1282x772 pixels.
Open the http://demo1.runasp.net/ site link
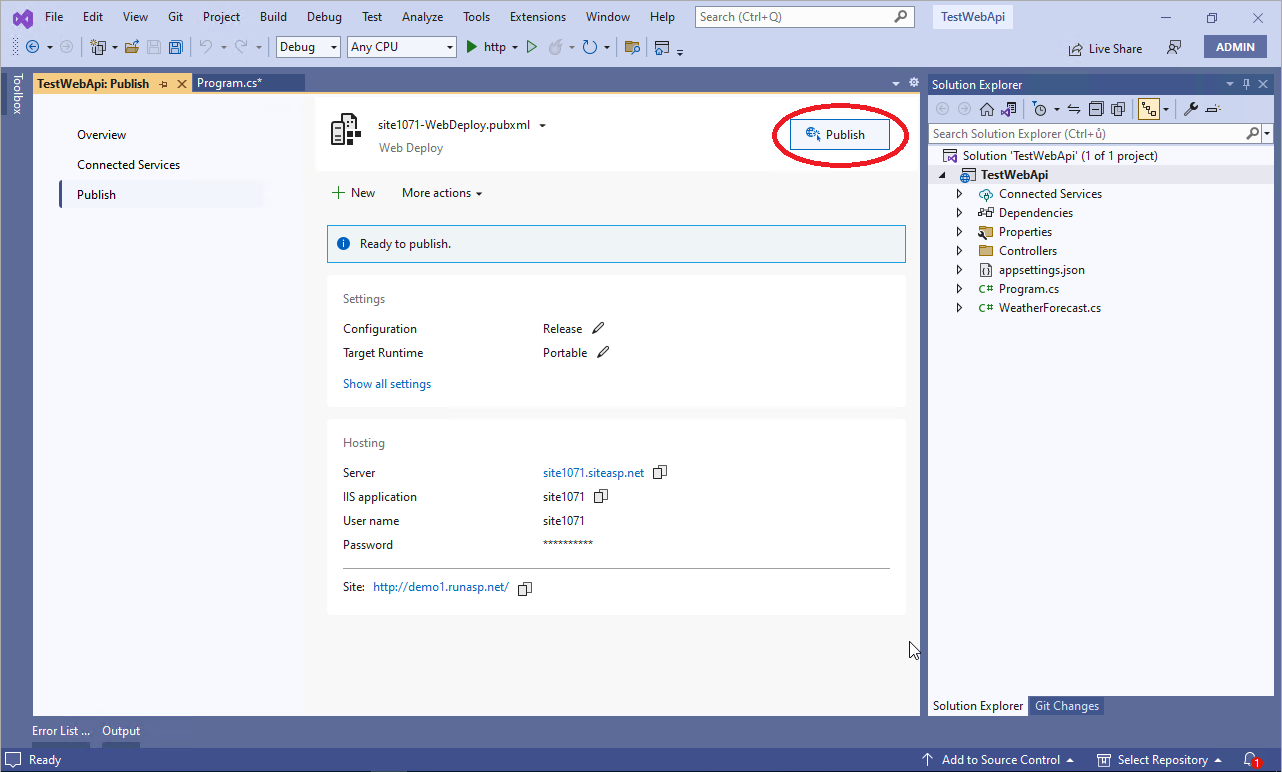[441, 588]
